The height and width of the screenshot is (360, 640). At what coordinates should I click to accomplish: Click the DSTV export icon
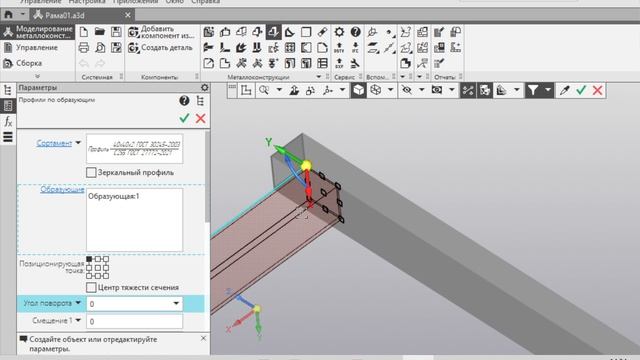[339, 48]
